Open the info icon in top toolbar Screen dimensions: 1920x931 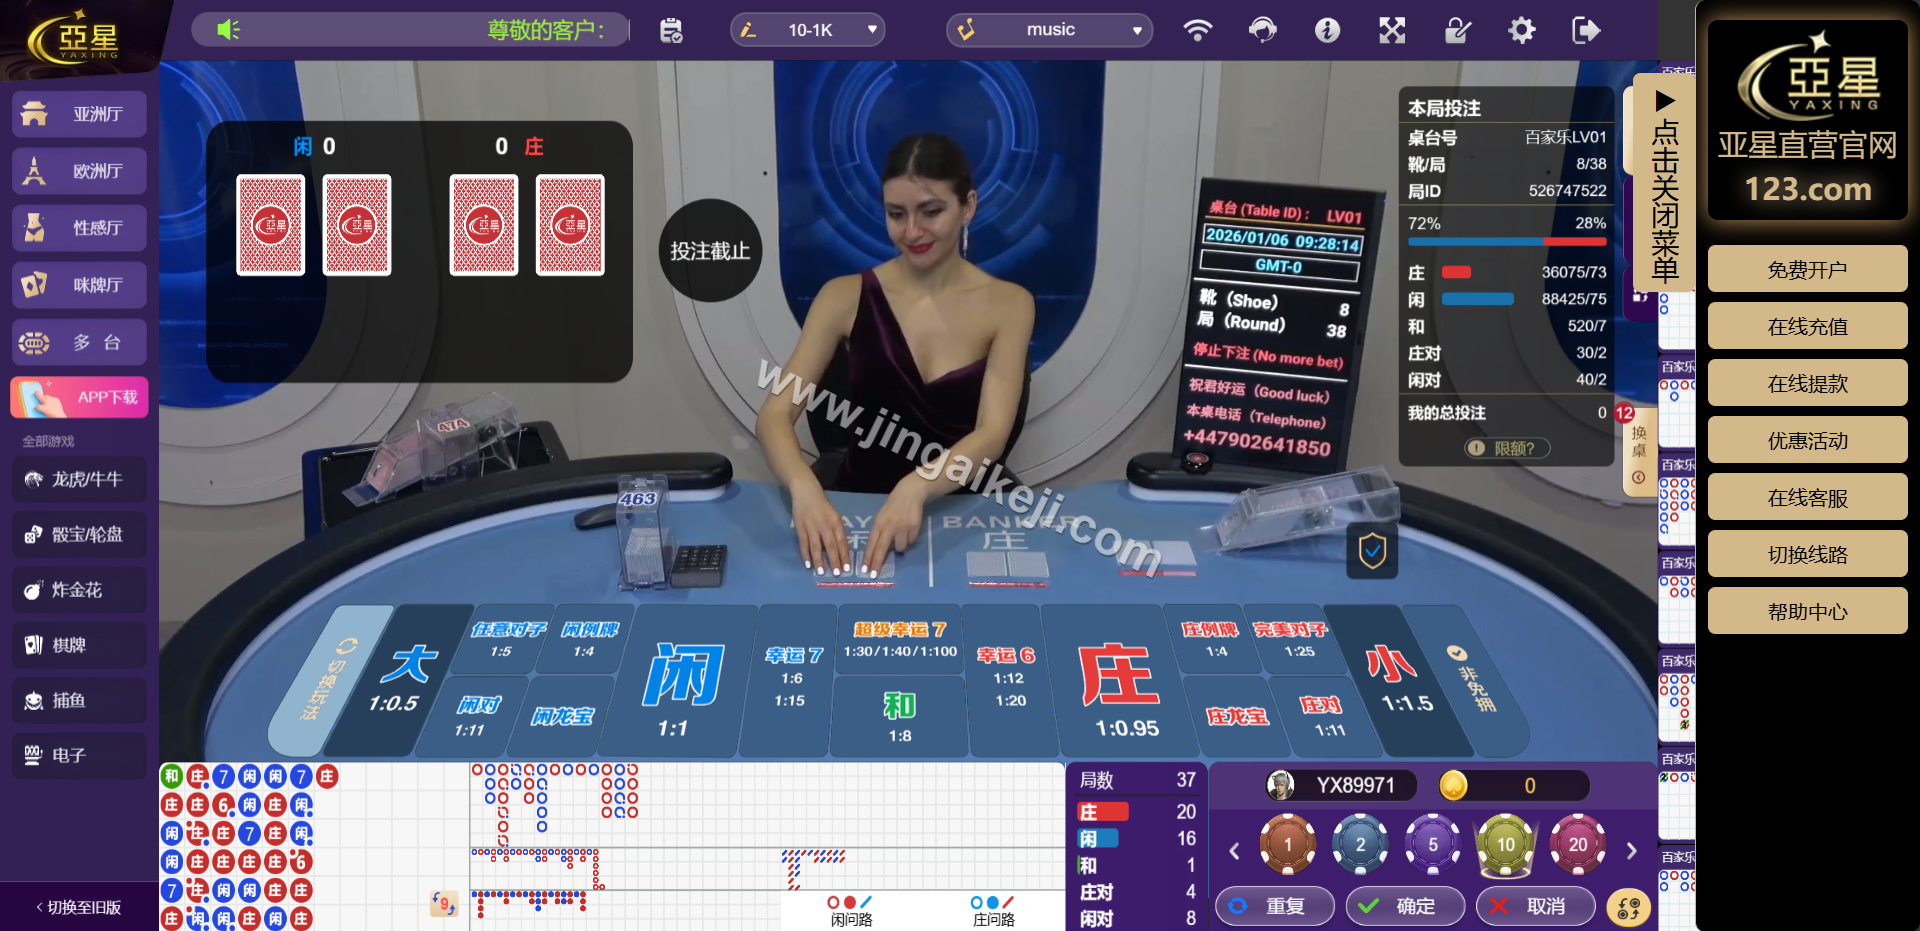click(x=1327, y=31)
